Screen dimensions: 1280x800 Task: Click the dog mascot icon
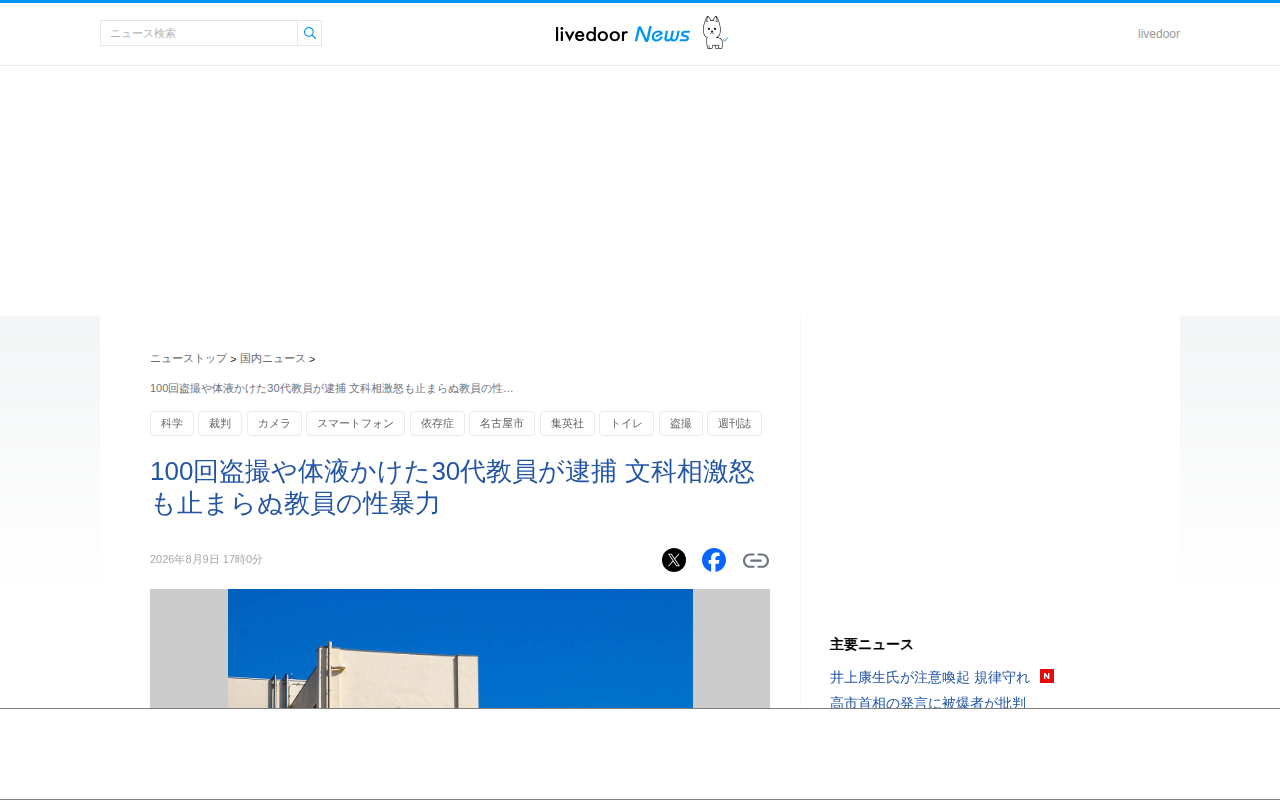[x=714, y=32]
